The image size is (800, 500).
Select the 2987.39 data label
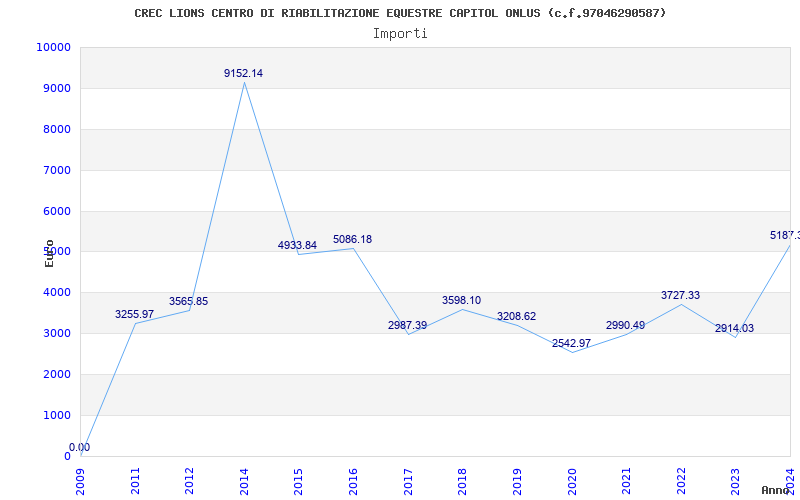[x=407, y=326]
